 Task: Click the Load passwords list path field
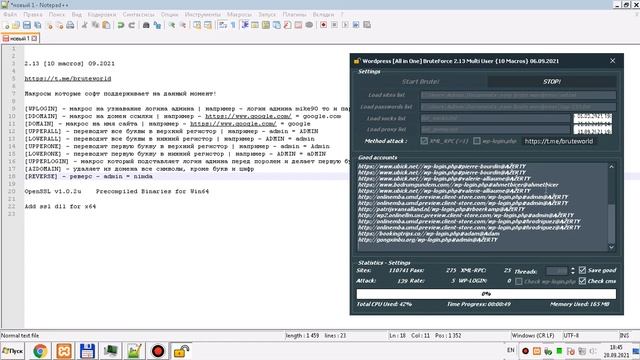click(518, 107)
